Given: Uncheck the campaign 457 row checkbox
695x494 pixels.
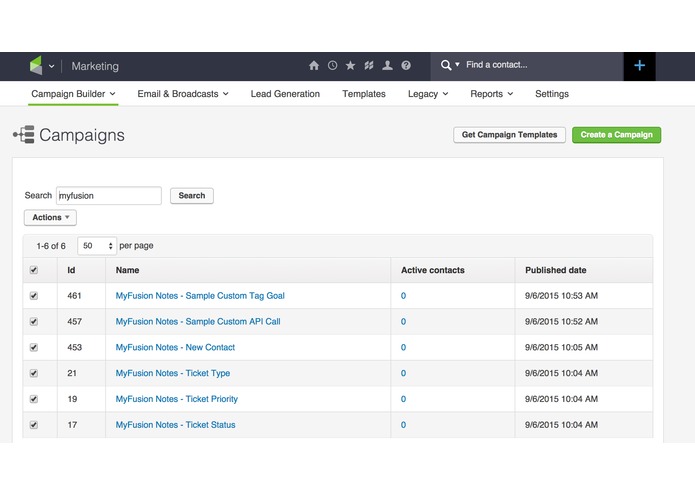Looking at the screenshot, I should click(34, 321).
